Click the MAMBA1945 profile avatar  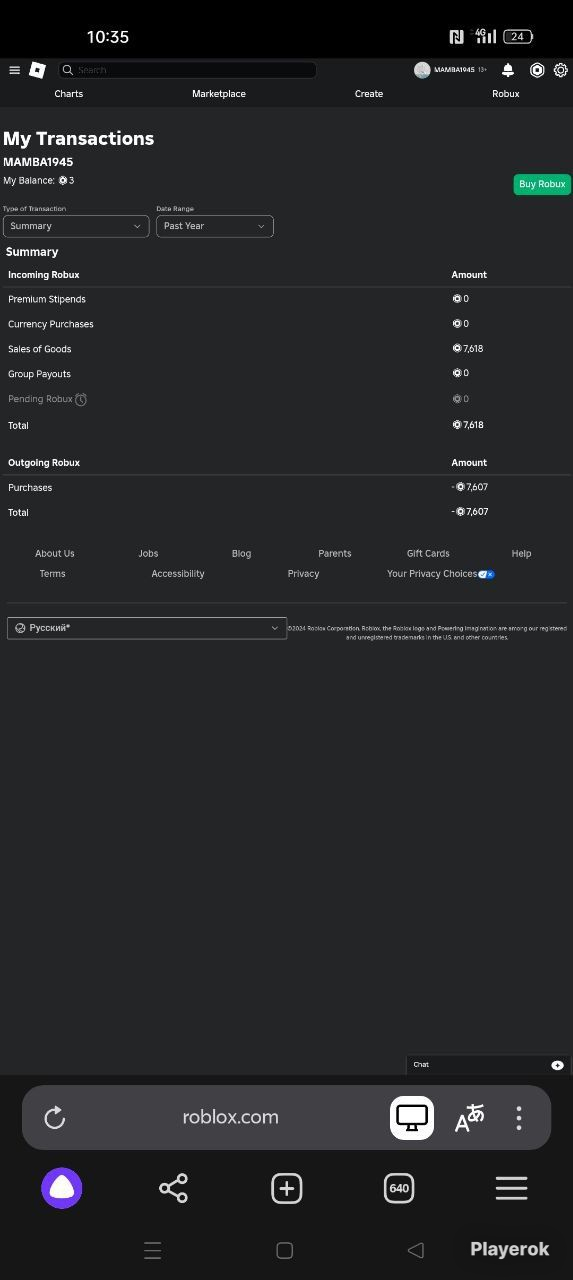coord(422,70)
